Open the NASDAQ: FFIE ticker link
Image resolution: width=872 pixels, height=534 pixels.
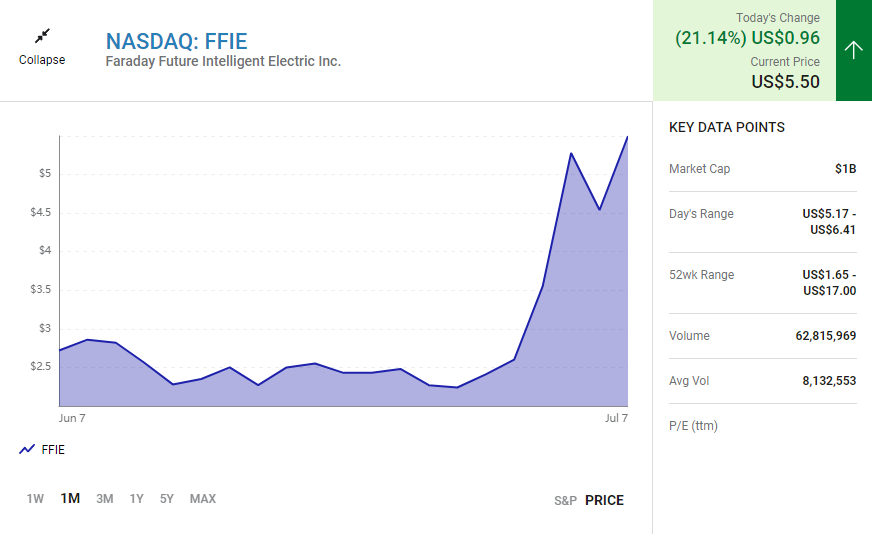(177, 42)
